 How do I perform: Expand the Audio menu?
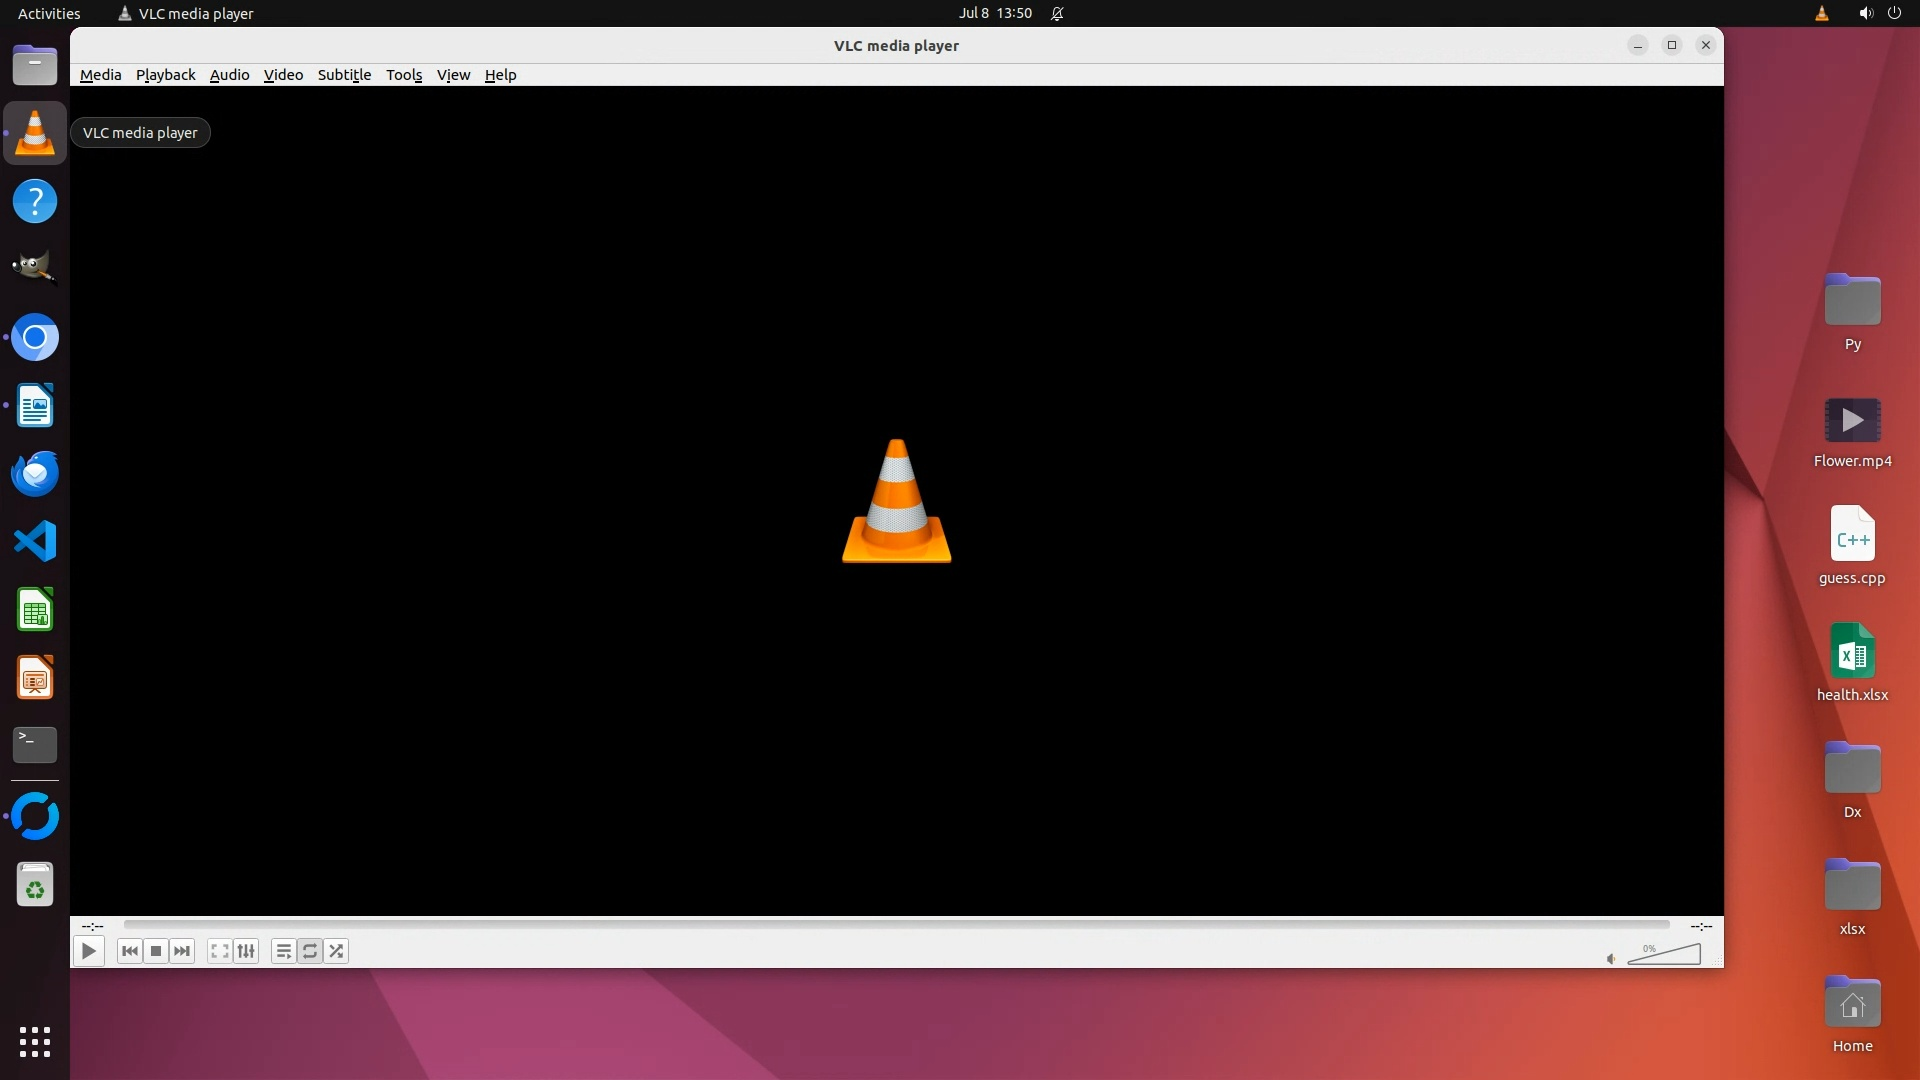click(x=229, y=75)
